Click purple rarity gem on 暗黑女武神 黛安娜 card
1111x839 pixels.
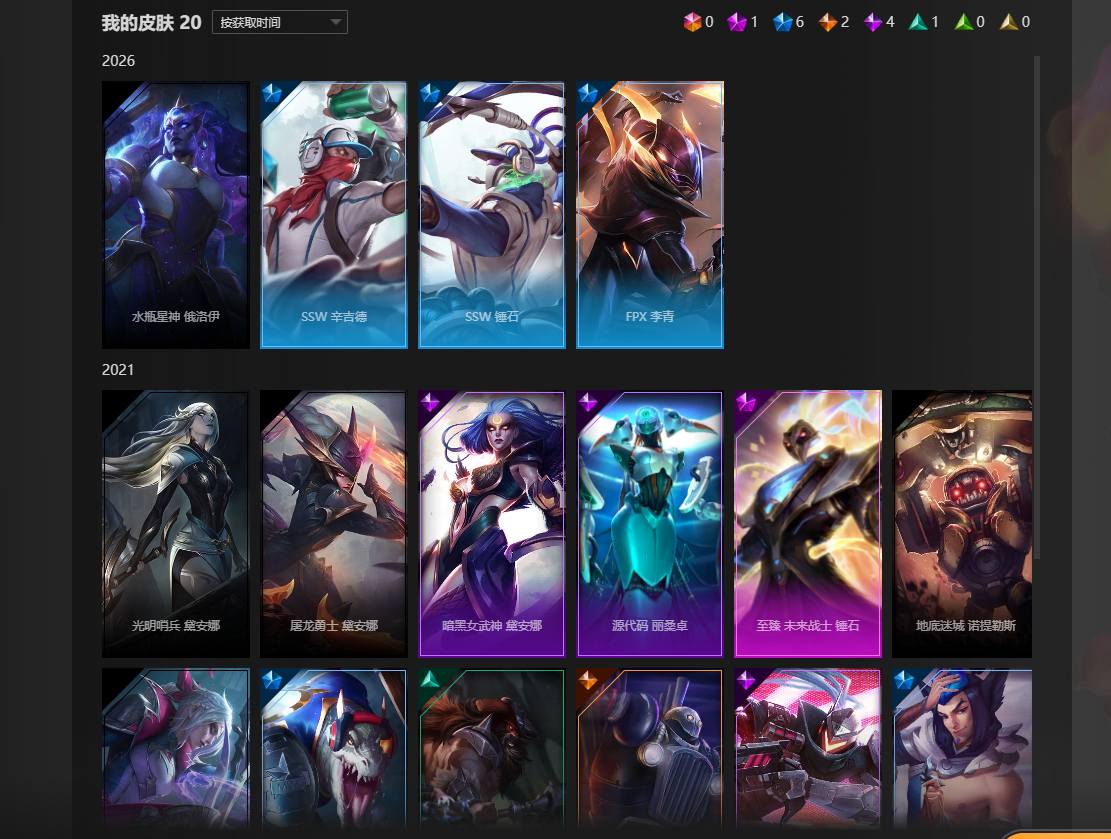430,402
